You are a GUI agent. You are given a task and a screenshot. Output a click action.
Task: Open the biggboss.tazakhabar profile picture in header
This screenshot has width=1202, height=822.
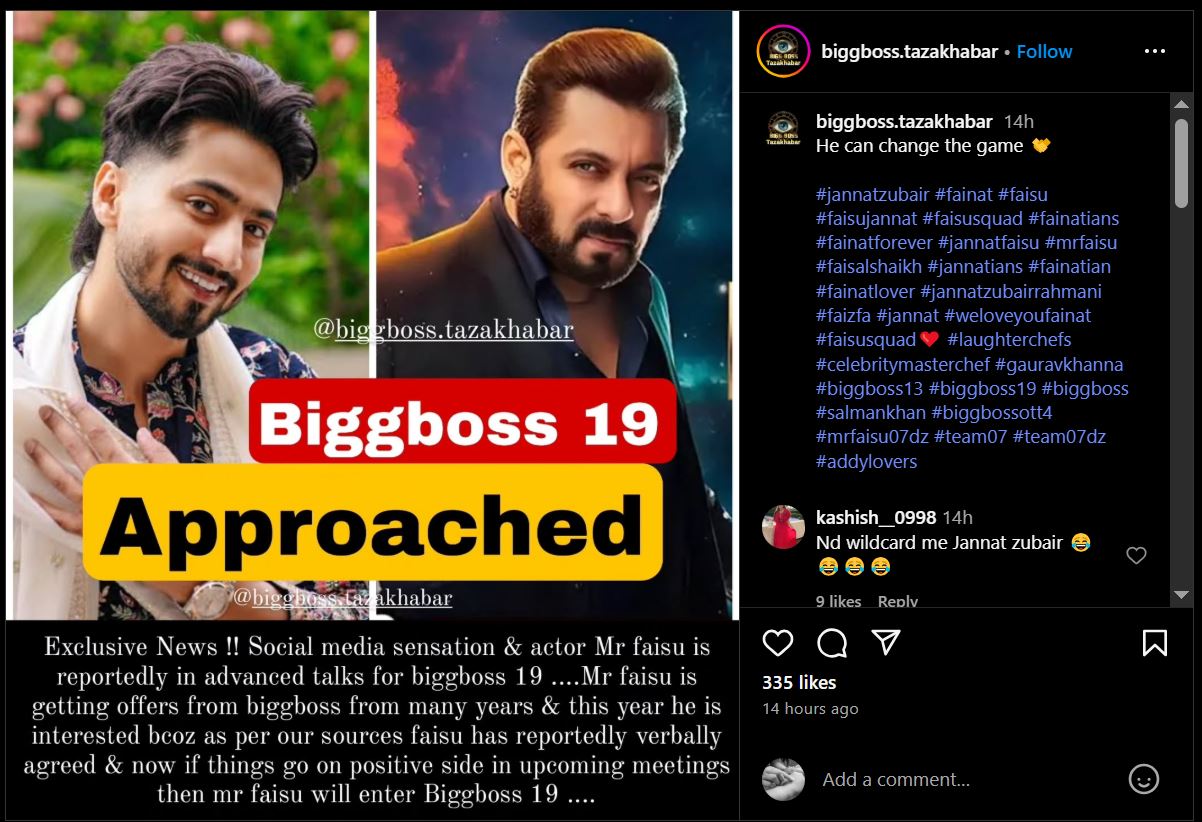click(x=783, y=51)
